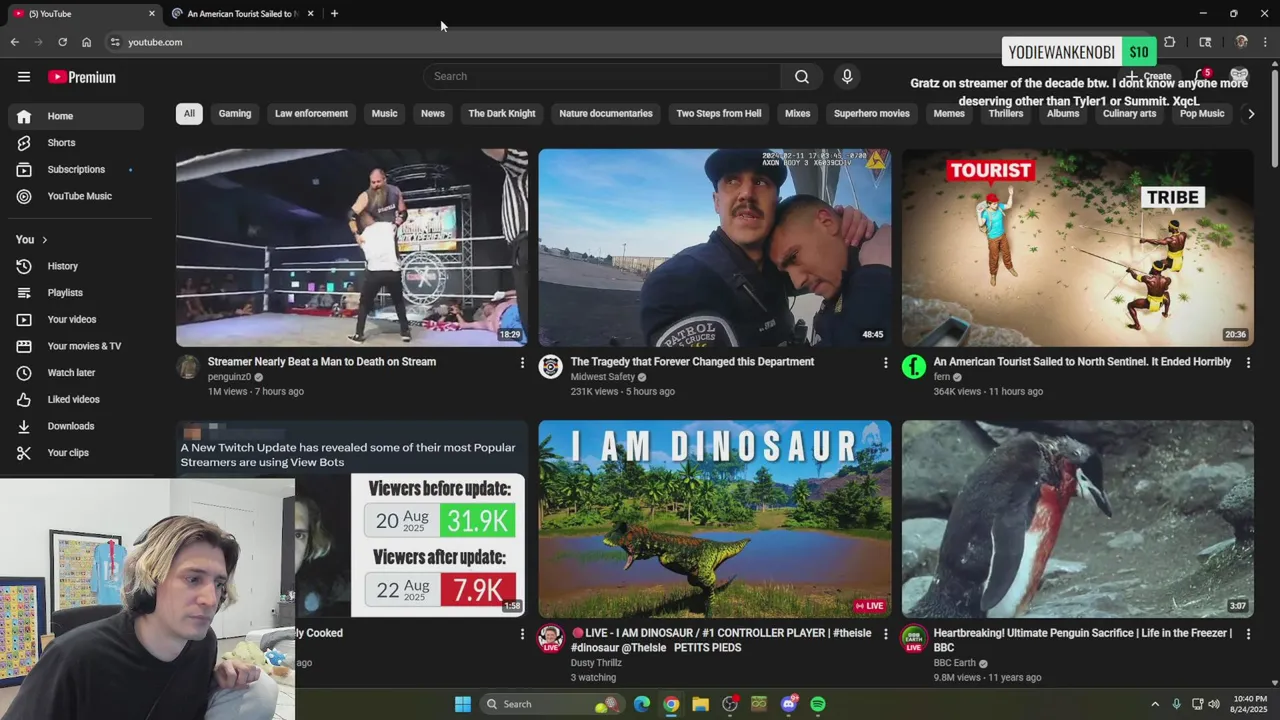Open BBC Earth channel avatar
Screen dimensions: 1280x720
913,638
